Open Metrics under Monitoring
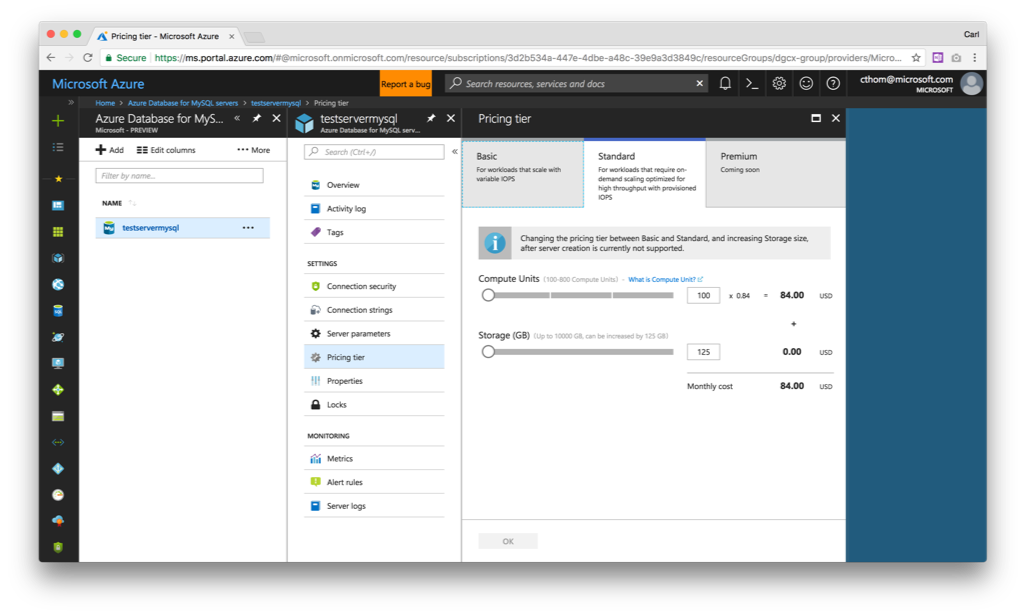This screenshot has height=614, width=1022. [x=374, y=459]
